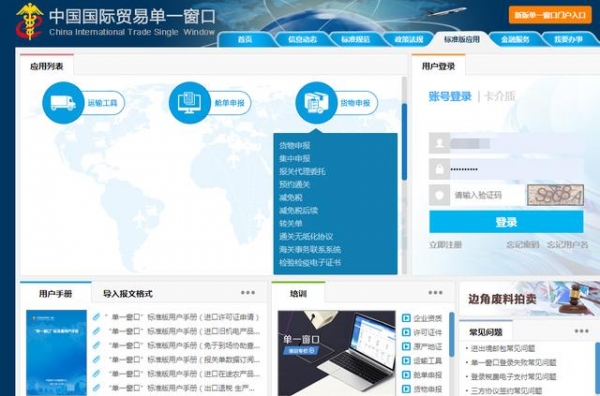Expand the 培训 panel three-dot menu
Screen dimensions: 600x396
(x=435, y=293)
